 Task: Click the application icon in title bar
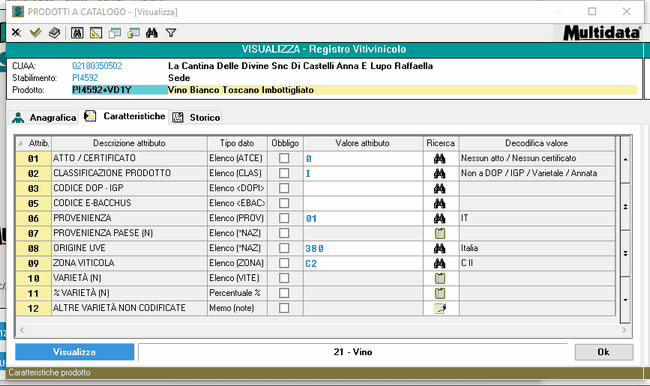pyautogui.click(x=18, y=12)
